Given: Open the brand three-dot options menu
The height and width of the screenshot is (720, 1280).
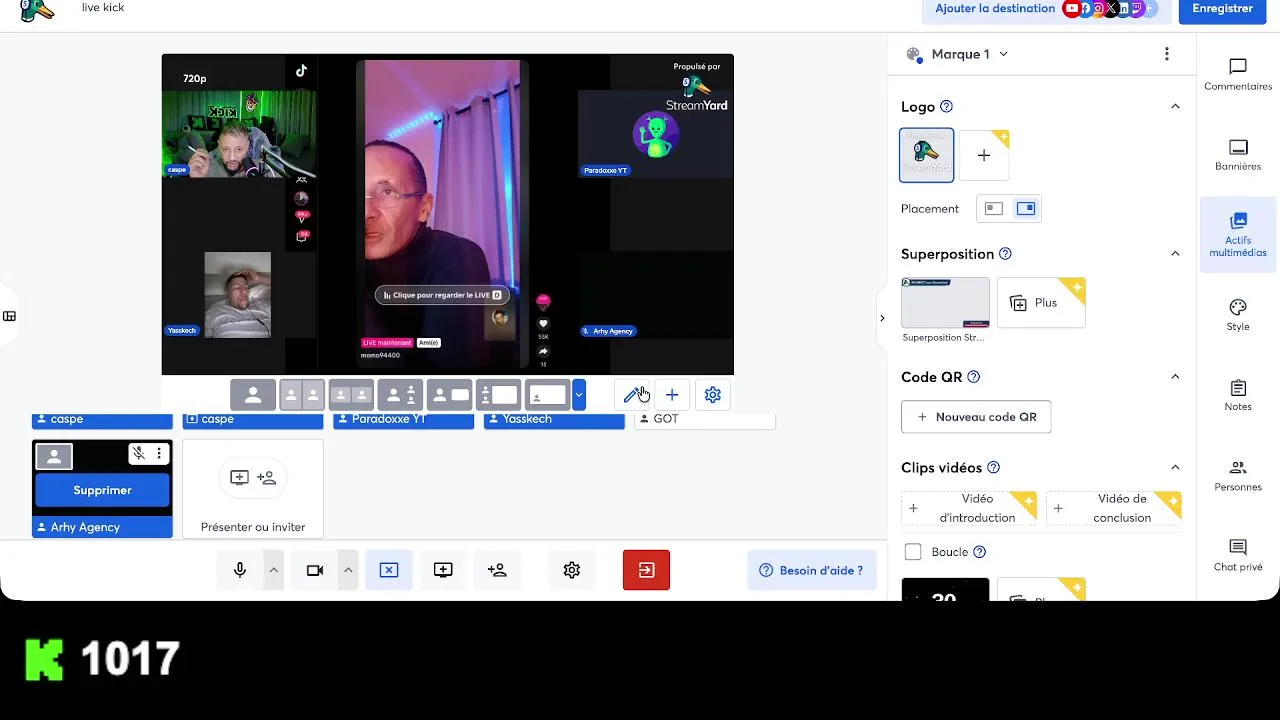Looking at the screenshot, I should click(1167, 54).
